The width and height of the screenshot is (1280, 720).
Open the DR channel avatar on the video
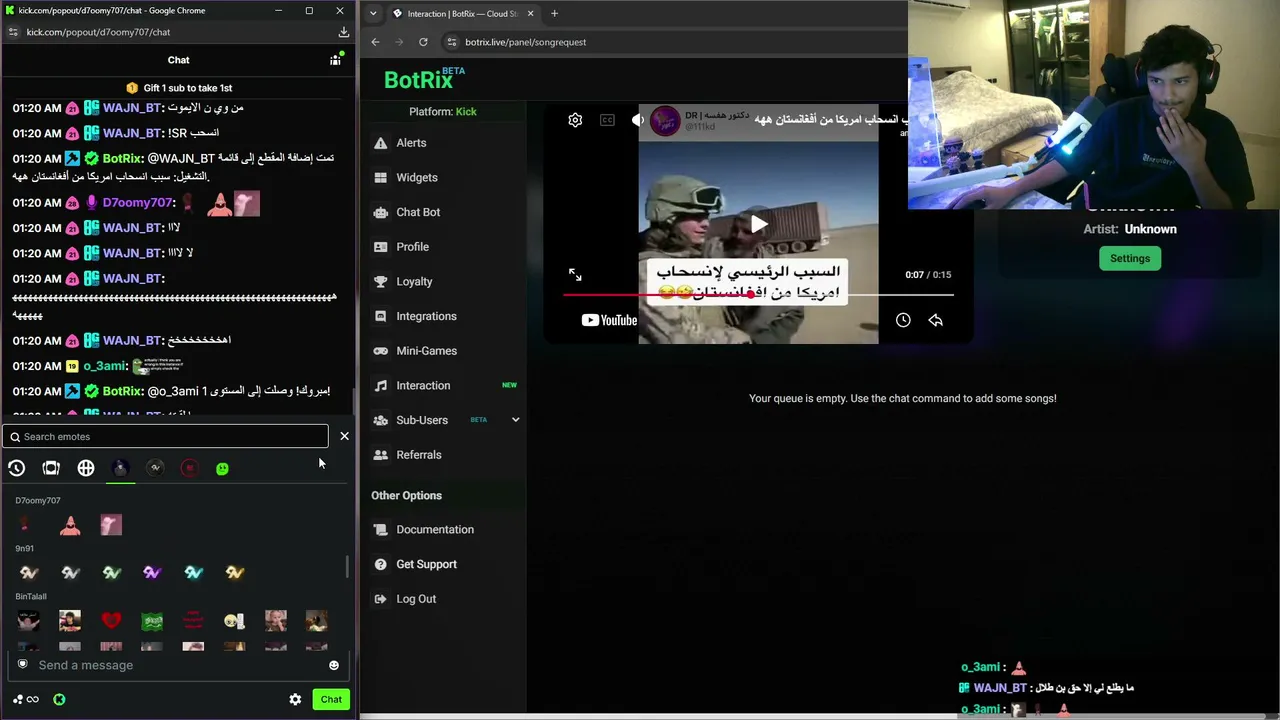(x=665, y=121)
